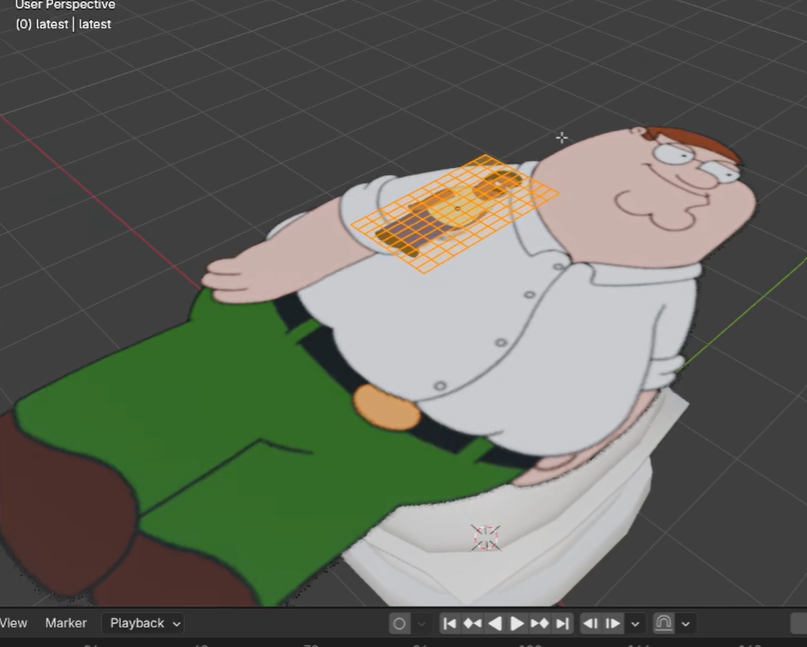Open auto keyframing options dropdown
This screenshot has width=807, height=647.
click(422, 624)
